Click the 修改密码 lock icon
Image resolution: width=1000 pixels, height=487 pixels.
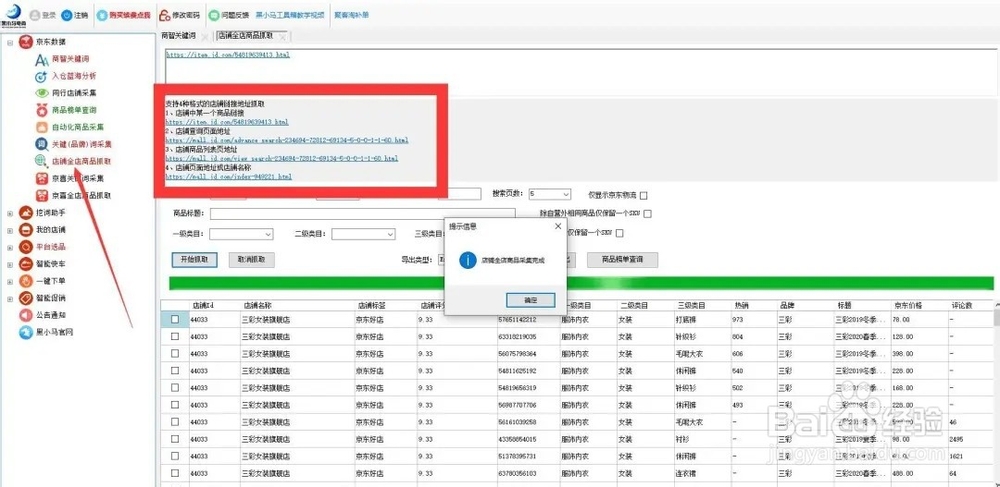164,15
